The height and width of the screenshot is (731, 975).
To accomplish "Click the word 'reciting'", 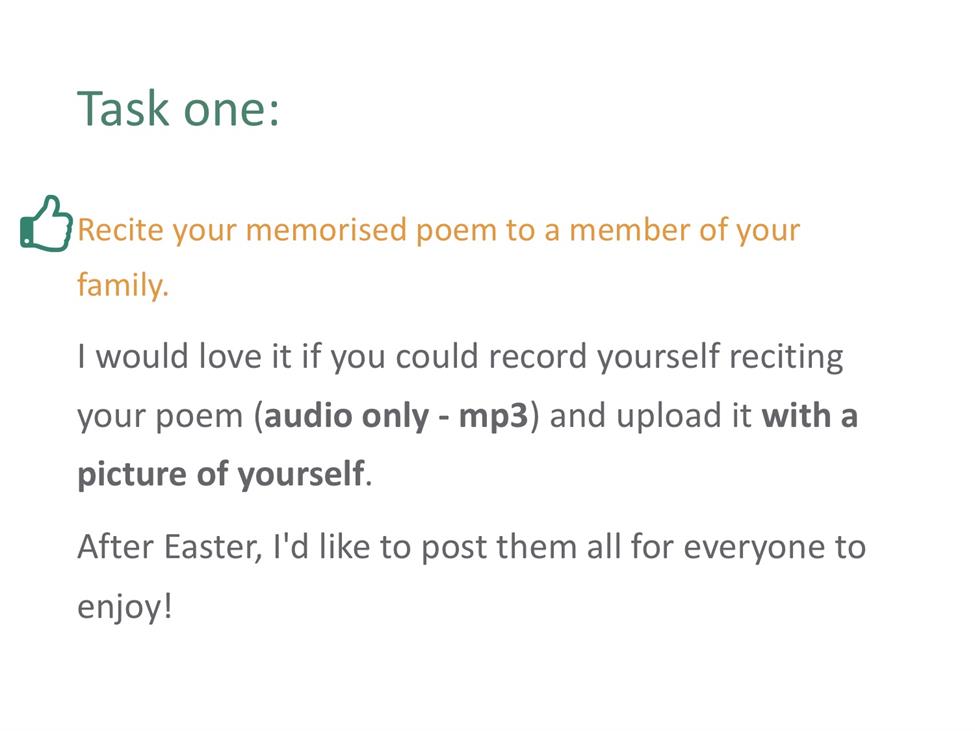I will click(786, 357).
